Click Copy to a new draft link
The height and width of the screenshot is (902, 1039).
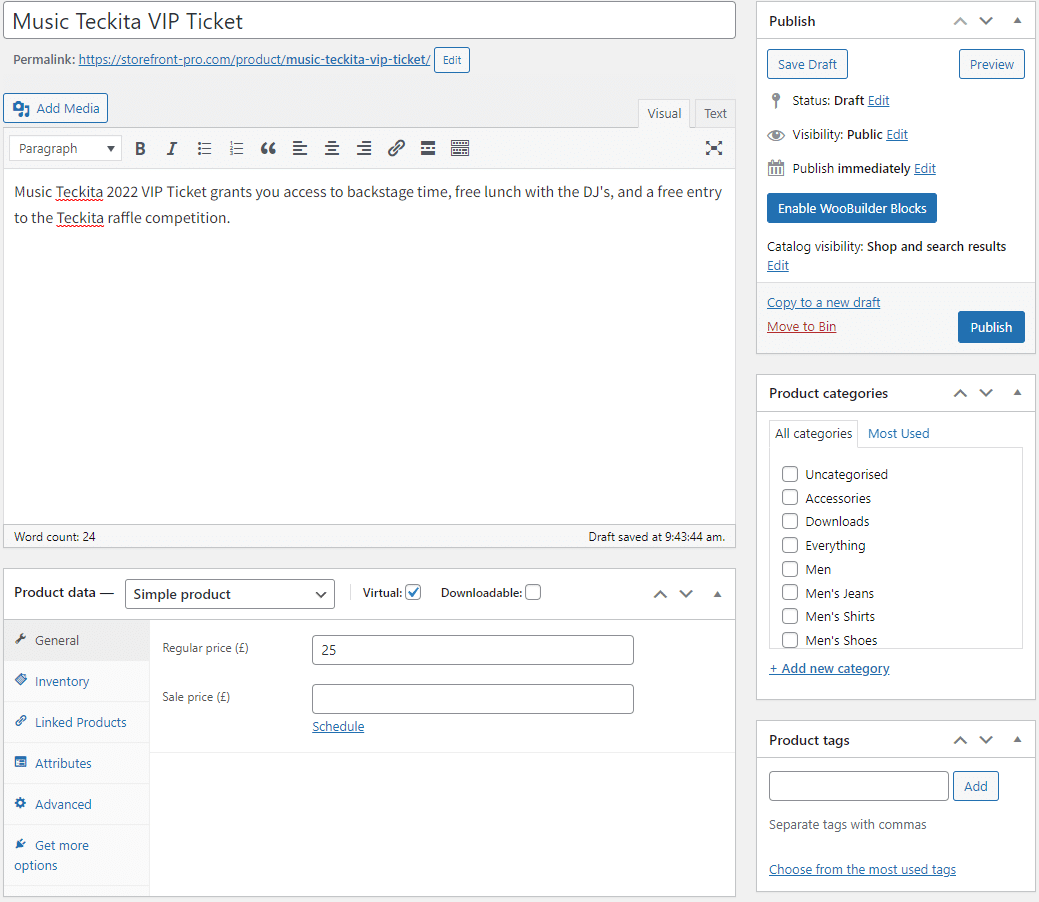[823, 302]
